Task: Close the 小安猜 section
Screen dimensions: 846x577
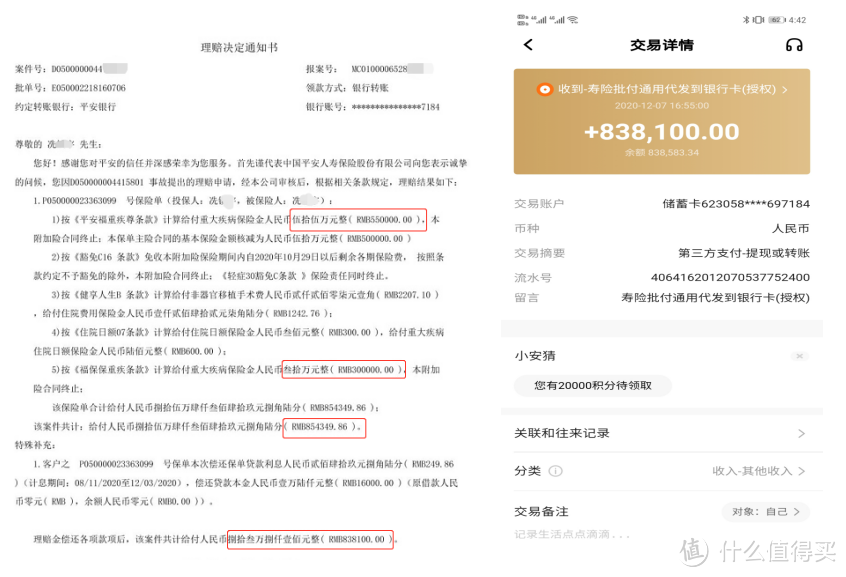Action: [x=800, y=356]
